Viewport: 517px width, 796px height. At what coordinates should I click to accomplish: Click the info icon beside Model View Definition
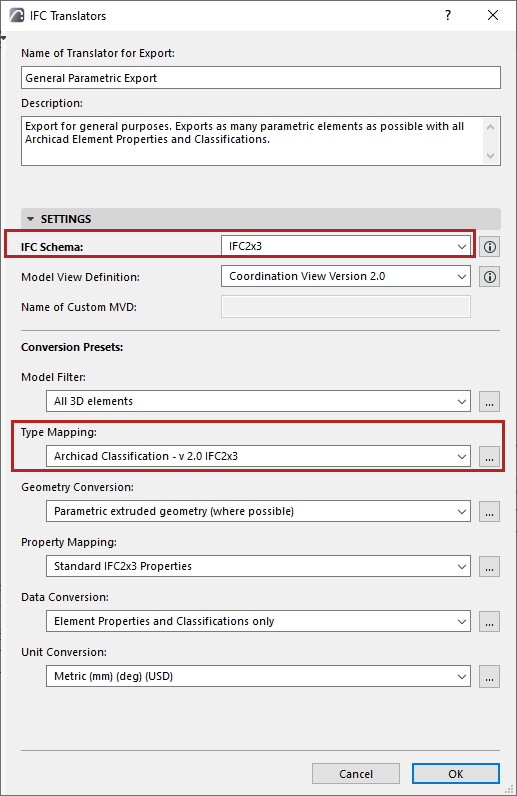pyautogui.click(x=490, y=277)
